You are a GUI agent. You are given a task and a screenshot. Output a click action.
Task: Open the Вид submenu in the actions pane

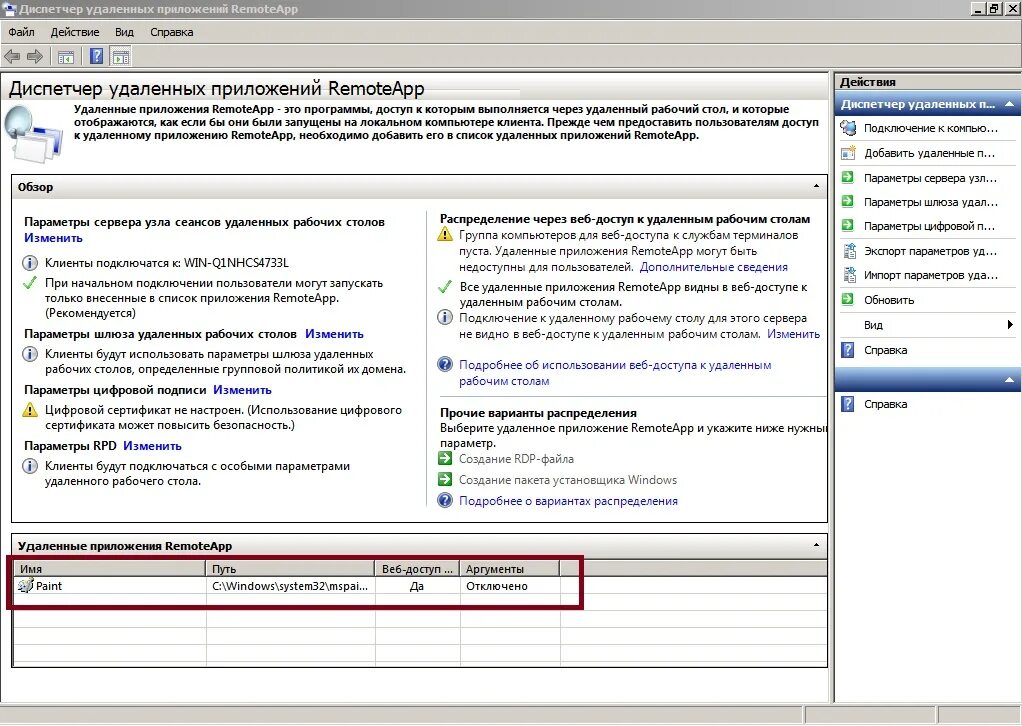[927, 325]
